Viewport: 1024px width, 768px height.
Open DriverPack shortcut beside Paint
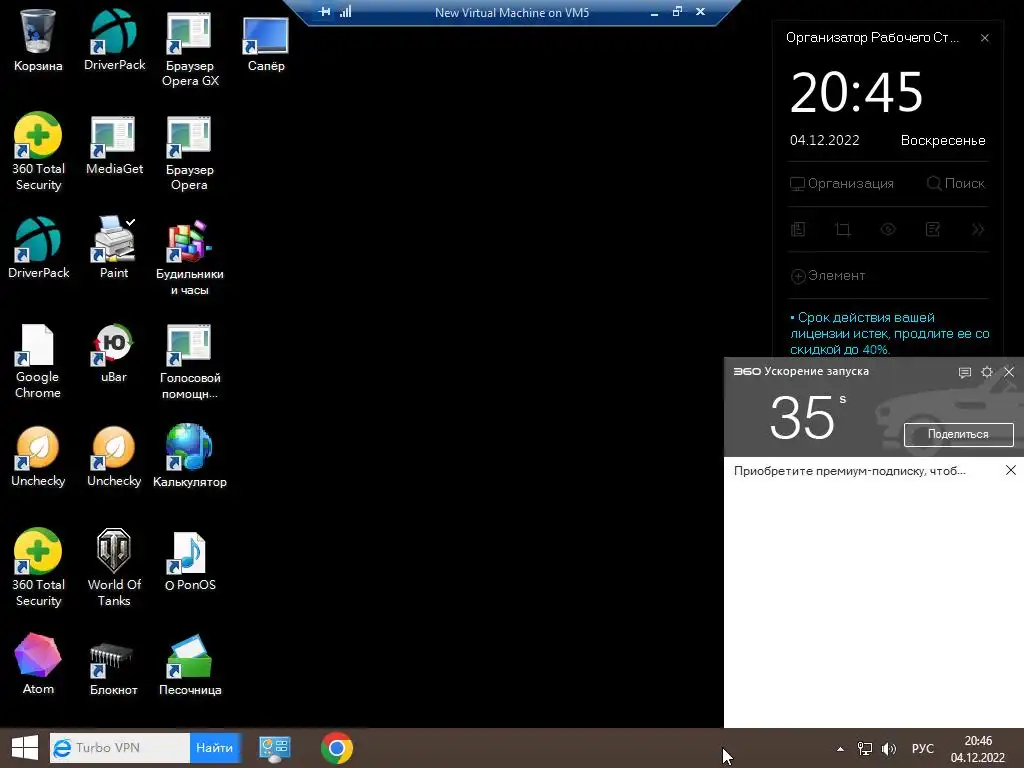38,248
